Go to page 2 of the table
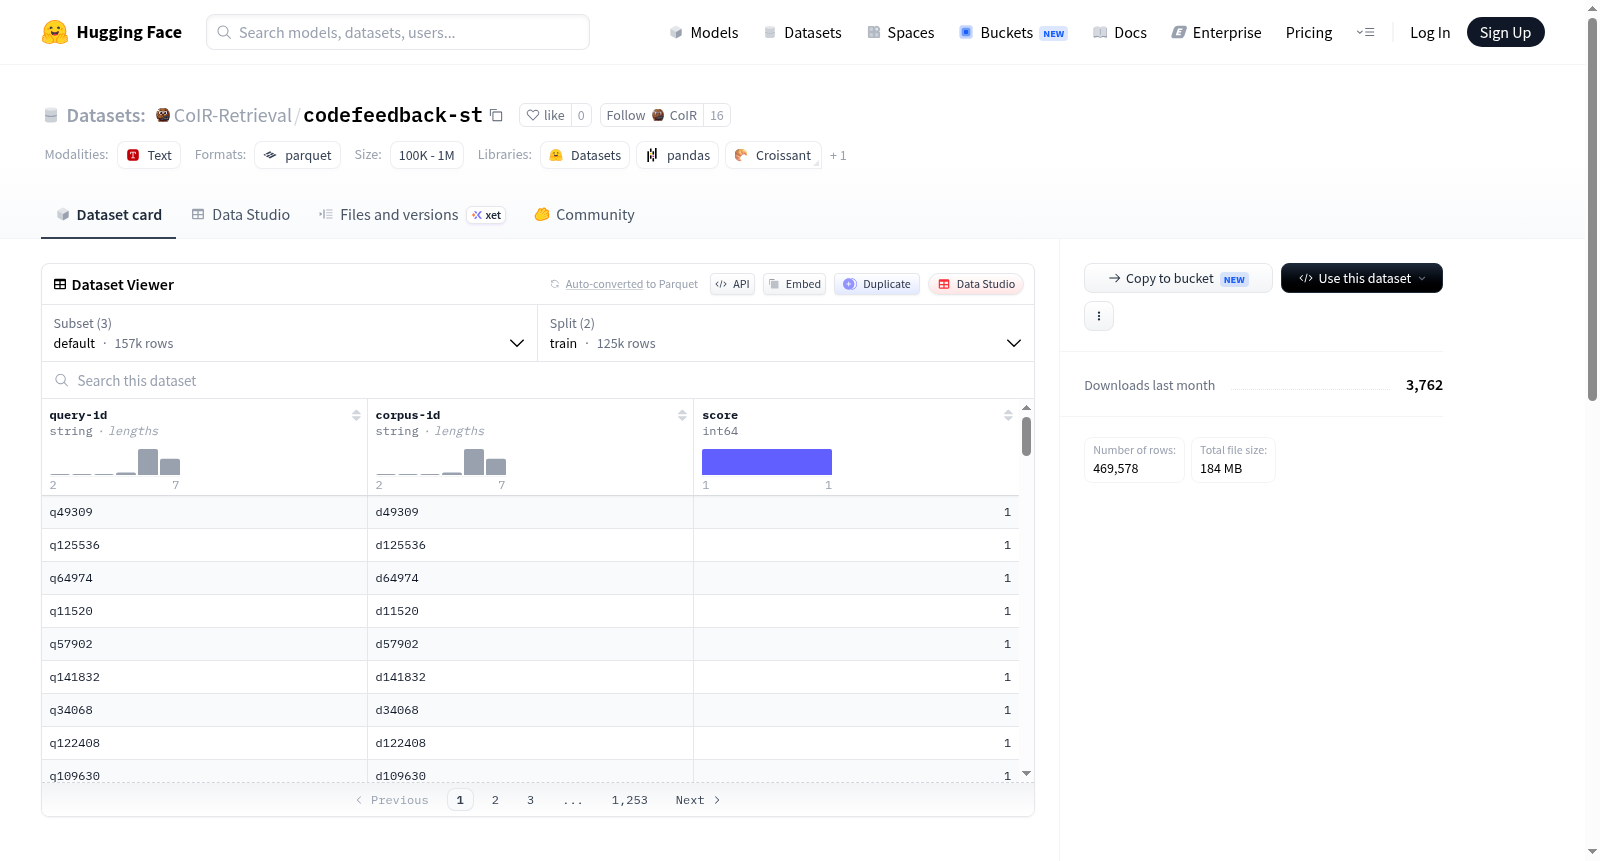 (x=495, y=800)
